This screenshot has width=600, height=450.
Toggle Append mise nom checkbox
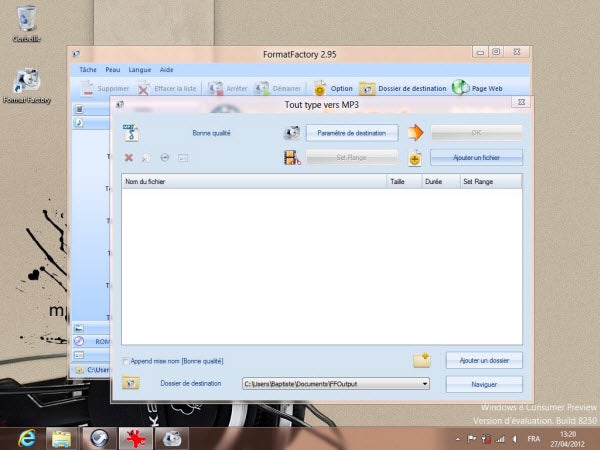(125, 361)
